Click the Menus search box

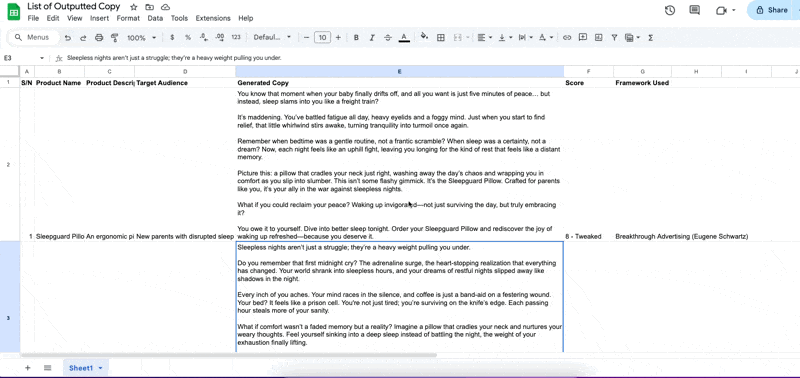coord(34,37)
